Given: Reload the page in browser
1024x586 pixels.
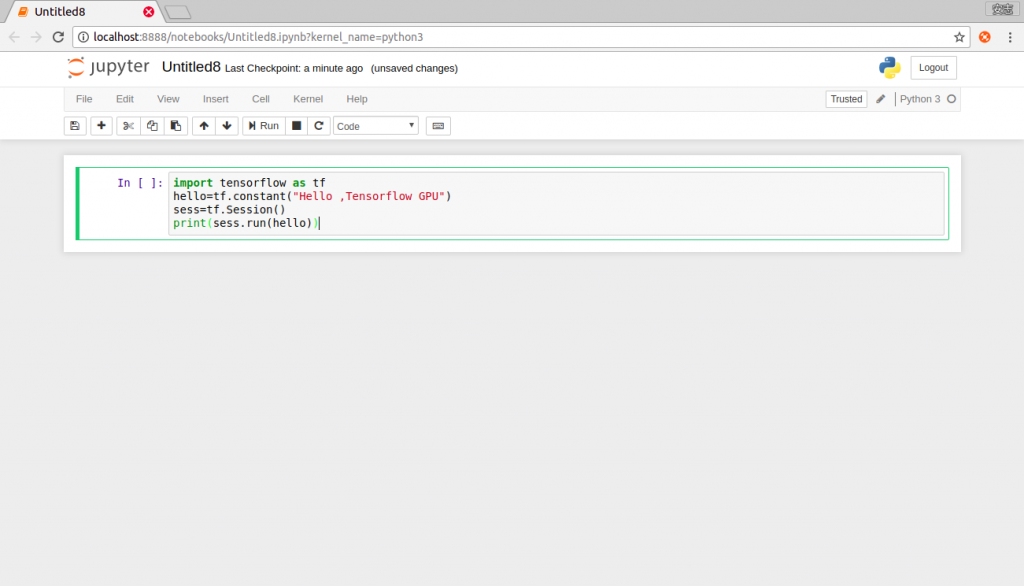Looking at the screenshot, I should pyautogui.click(x=58, y=37).
